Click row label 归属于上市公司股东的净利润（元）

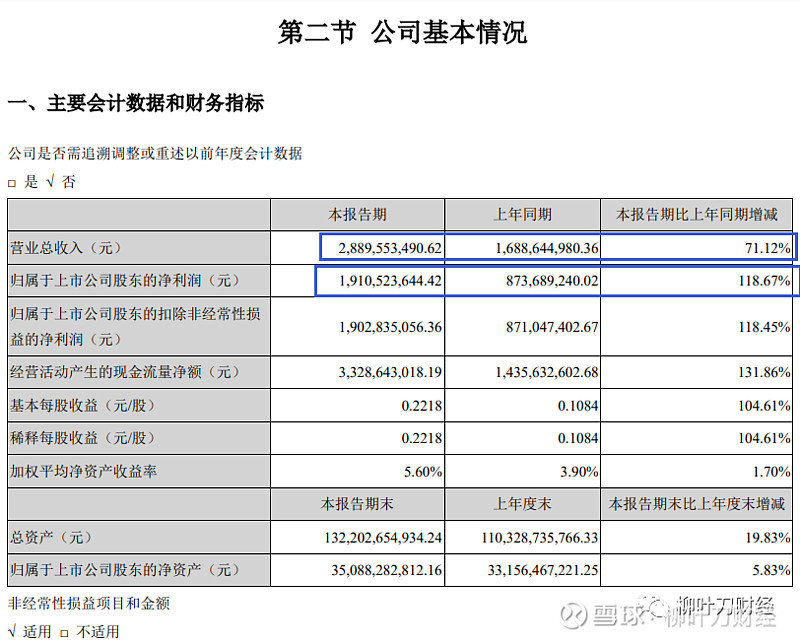pyautogui.click(x=126, y=281)
